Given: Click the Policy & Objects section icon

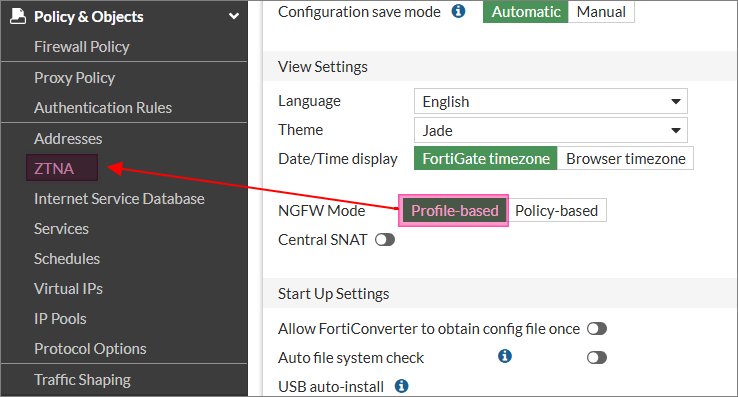Looking at the screenshot, I should [18, 16].
